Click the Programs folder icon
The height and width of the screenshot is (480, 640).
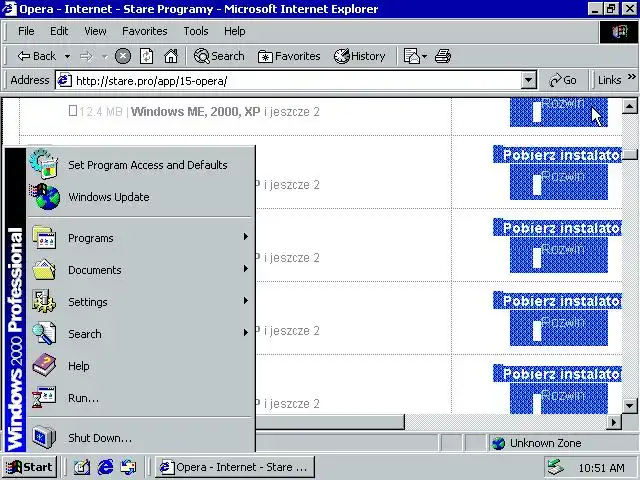click(44, 237)
